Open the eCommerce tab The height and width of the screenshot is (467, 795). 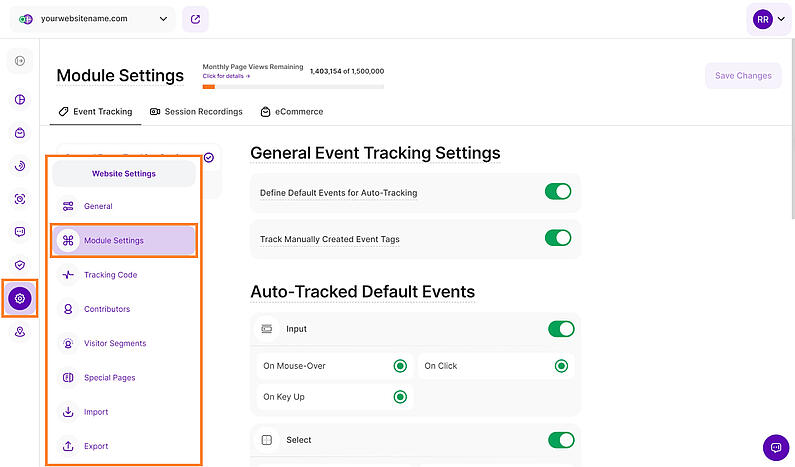[292, 112]
